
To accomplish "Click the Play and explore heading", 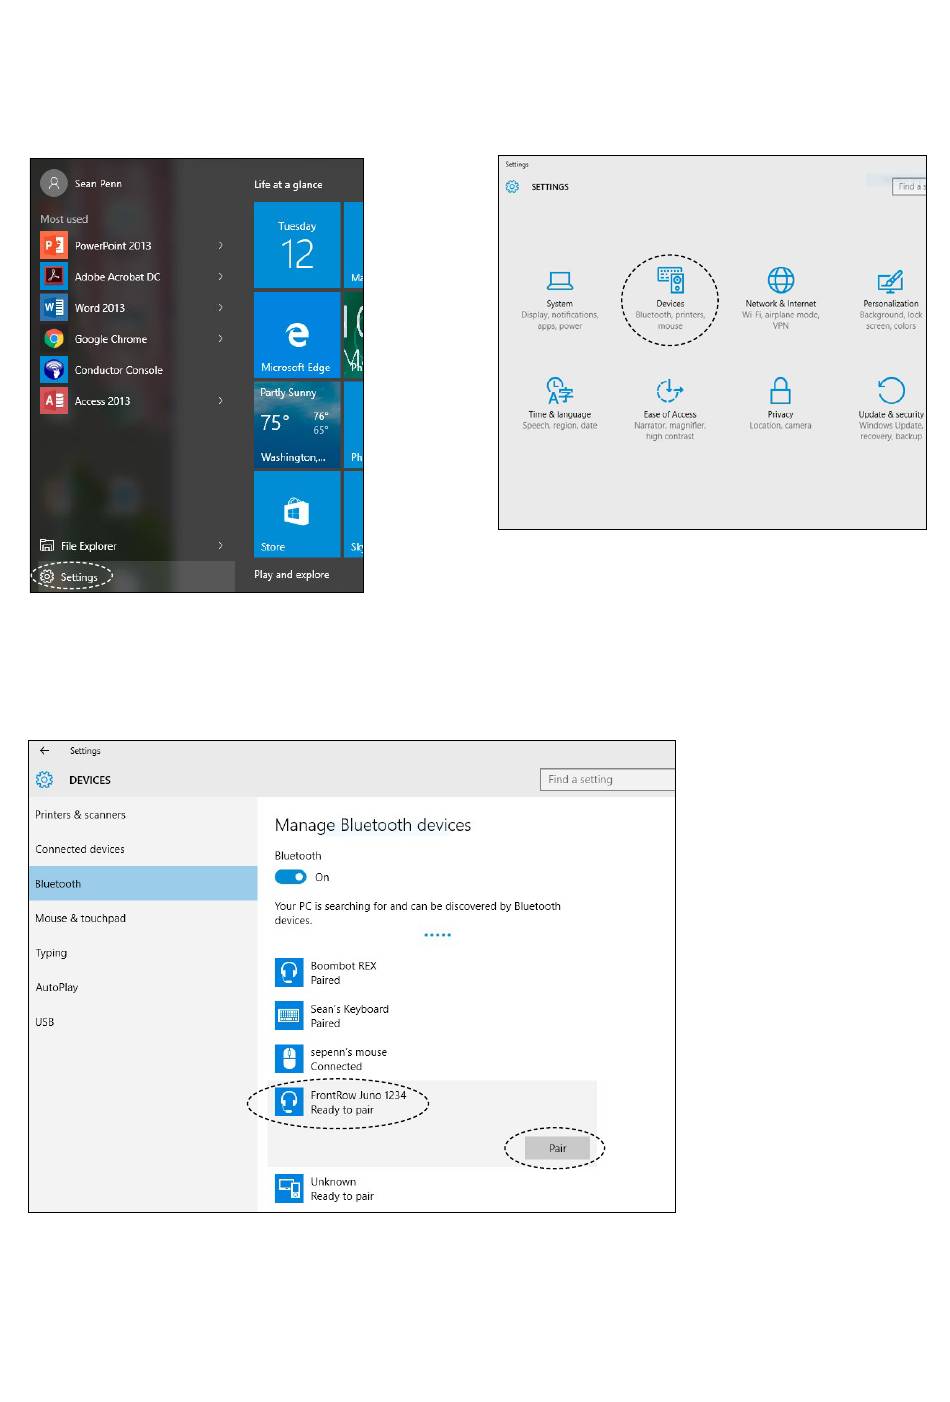I will (x=292, y=574).
